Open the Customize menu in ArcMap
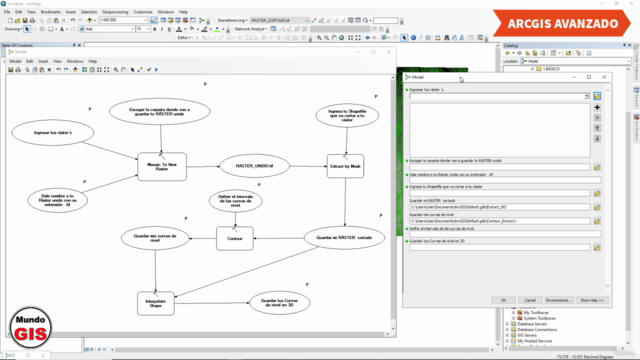 pyautogui.click(x=143, y=12)
